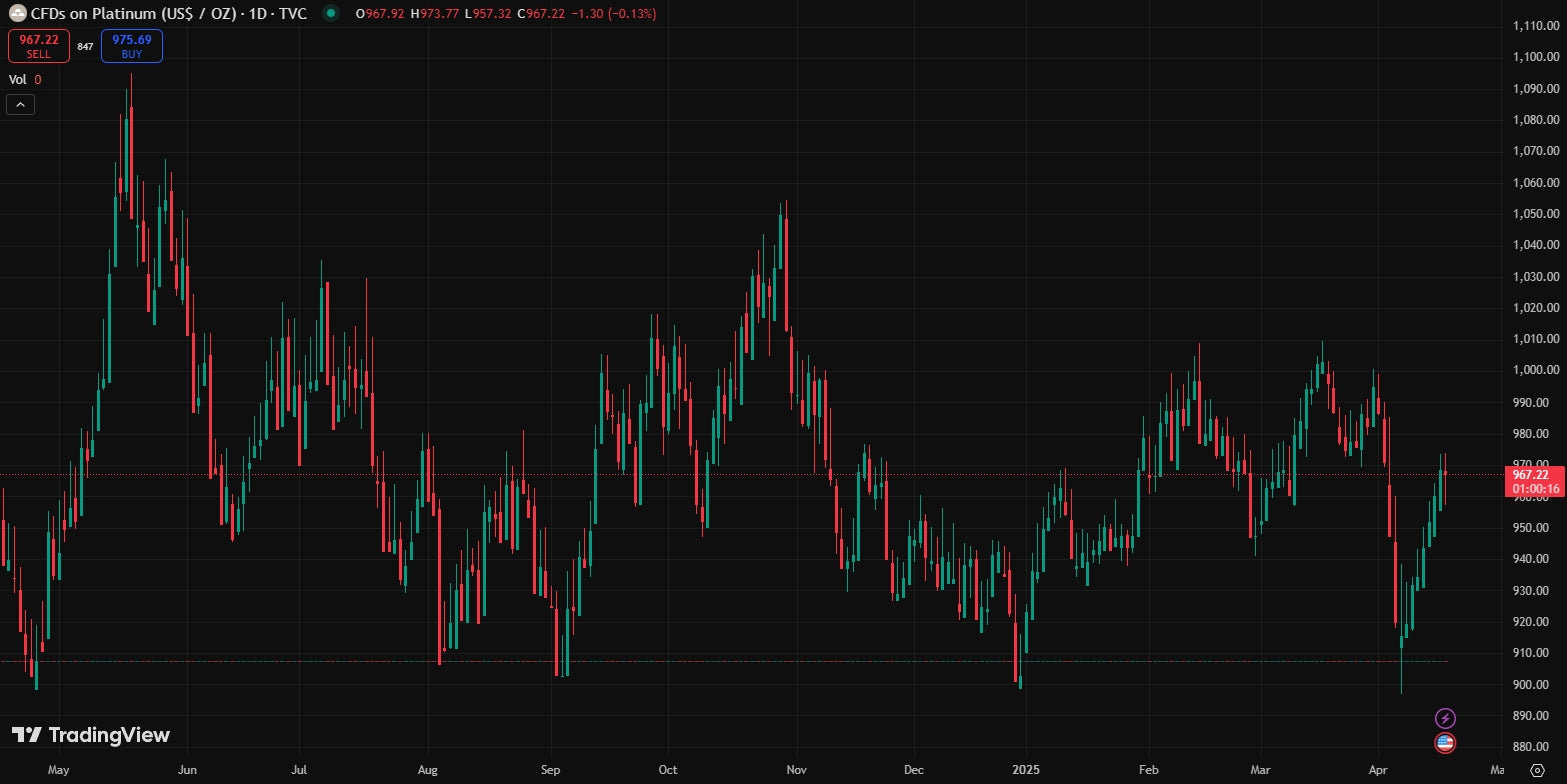Select the Vol indicator label
This screenshot has width=1567, height=784.
(17, 79)
